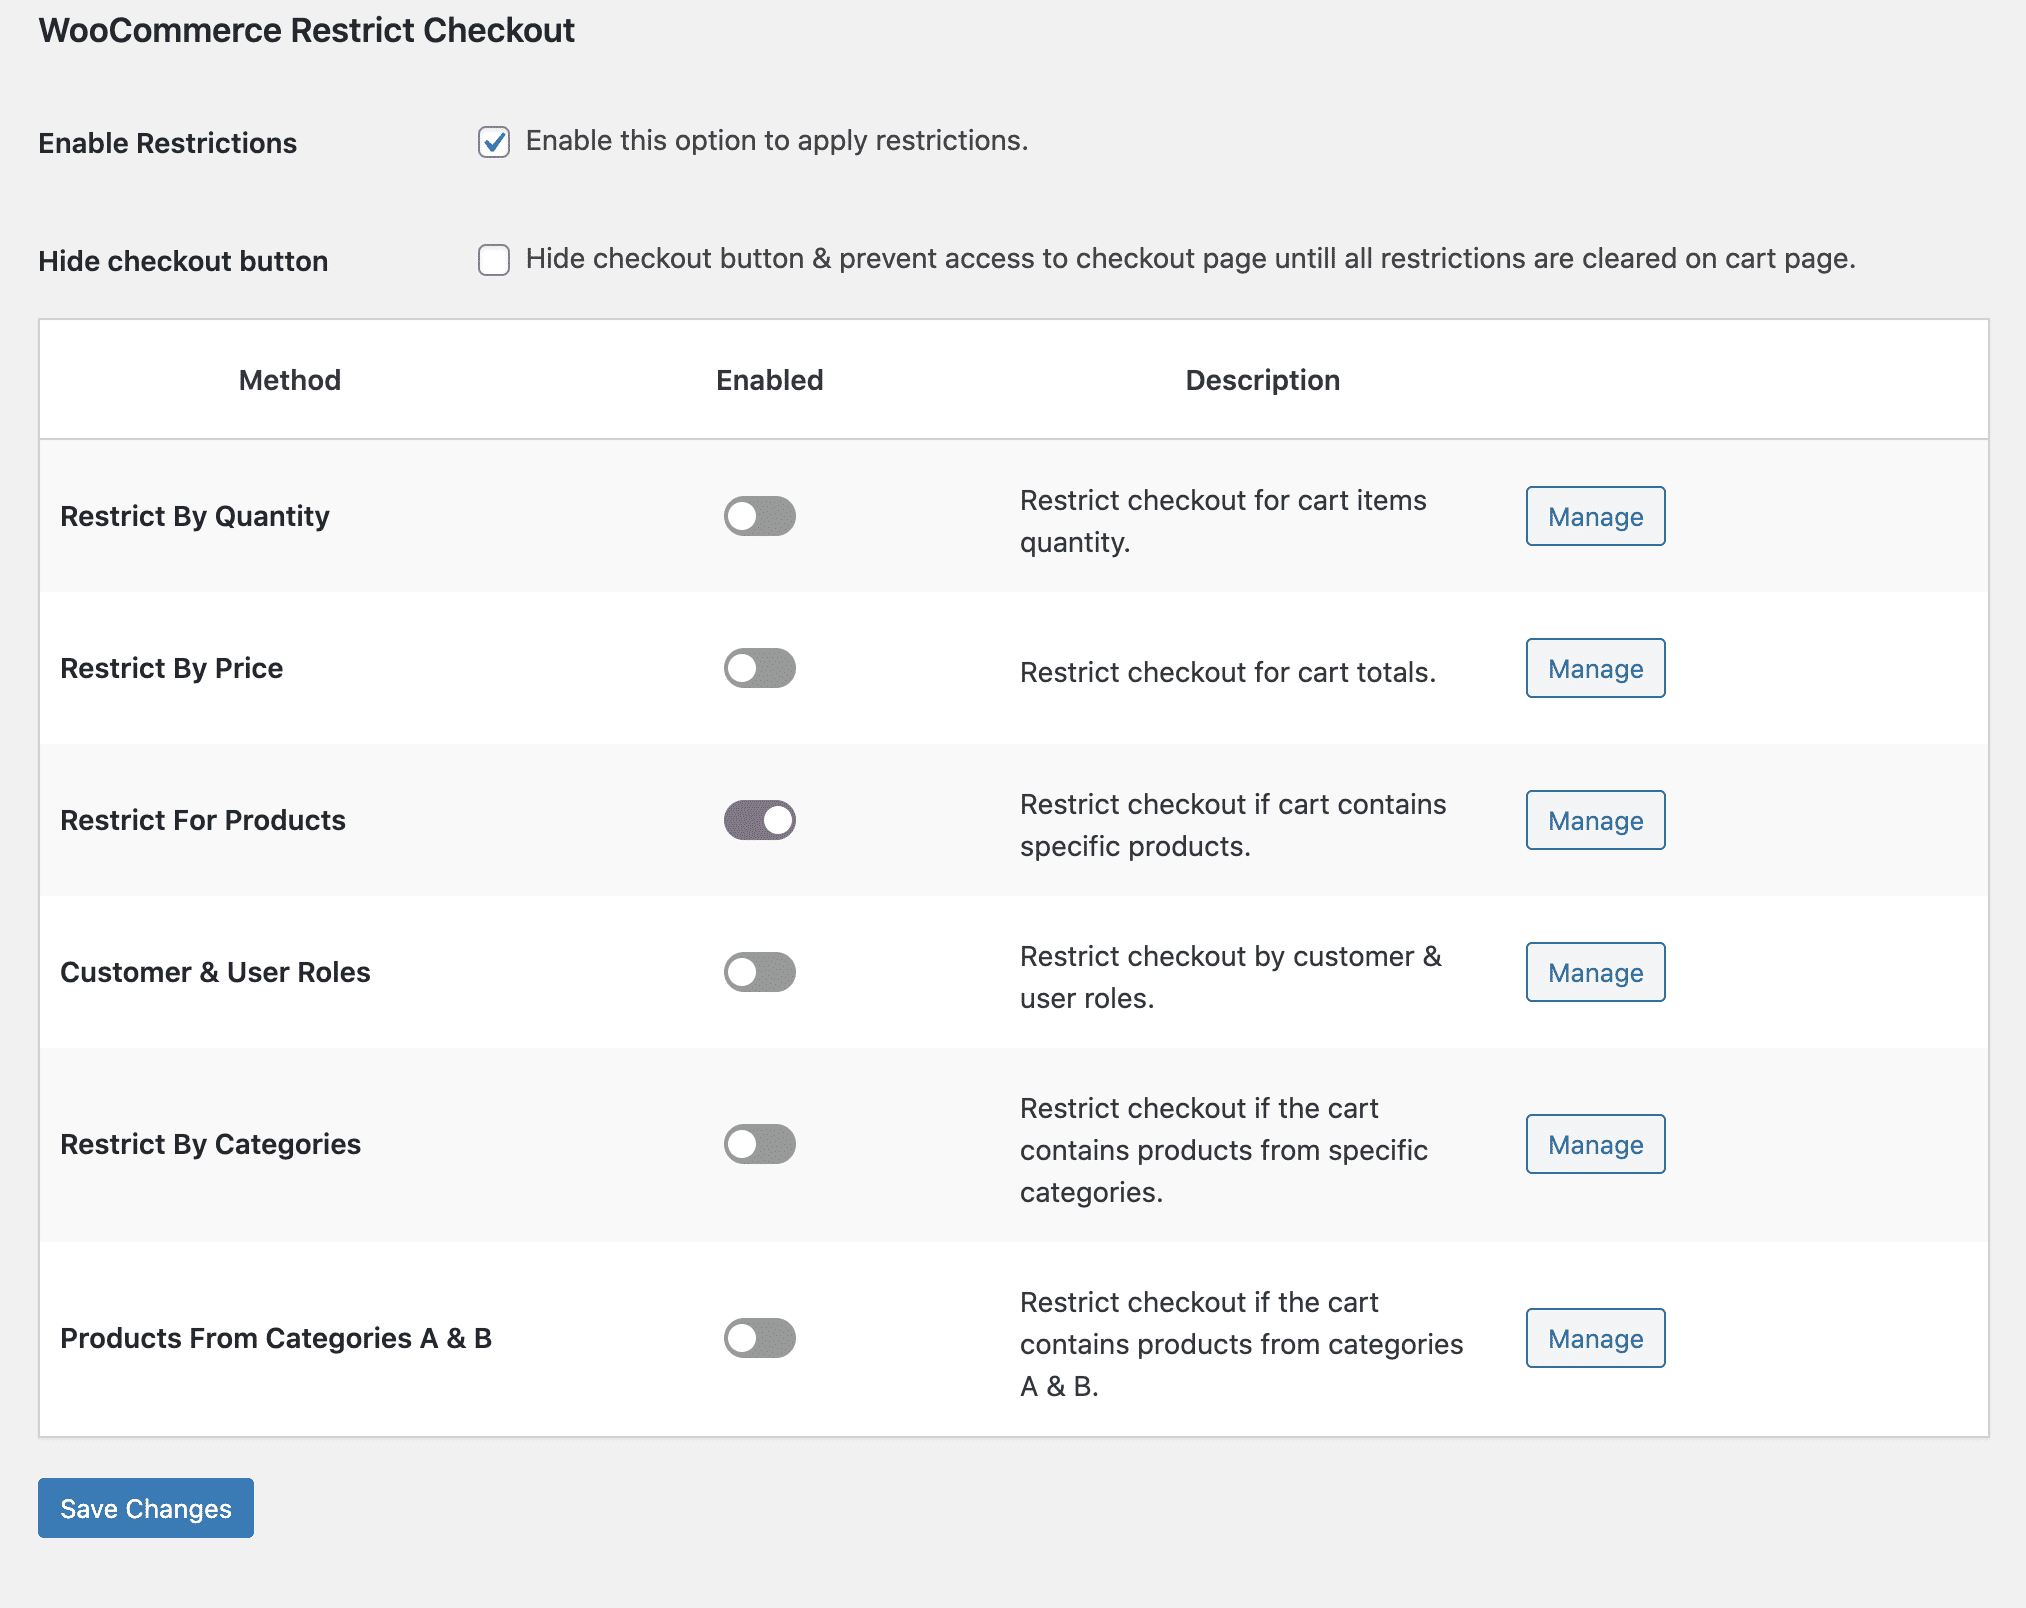Open Manage for Restrict By Quantity

coord(1595,516)
